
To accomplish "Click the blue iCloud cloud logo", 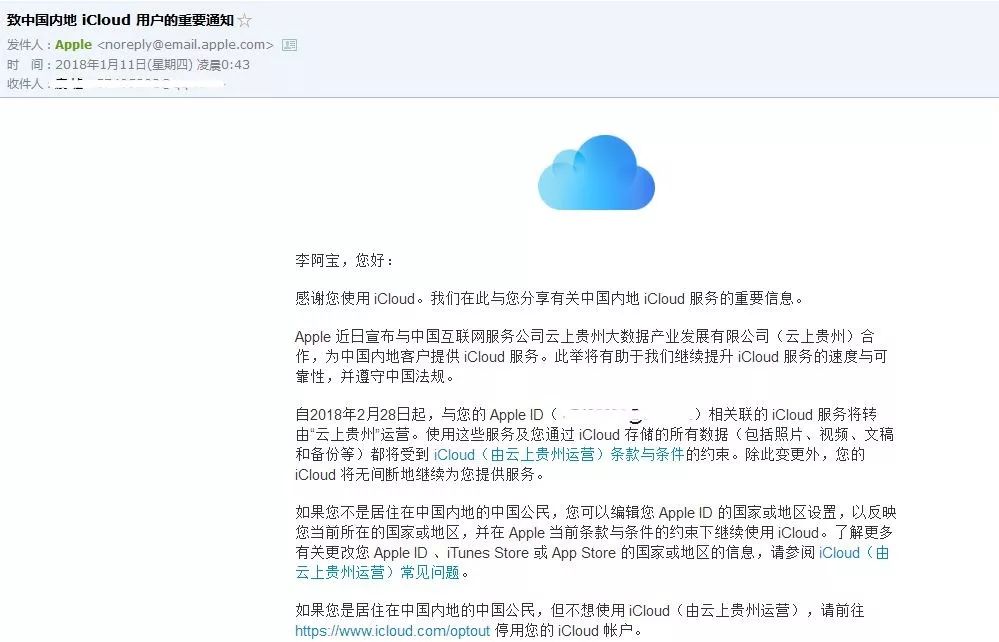I will tap(596, 173).
